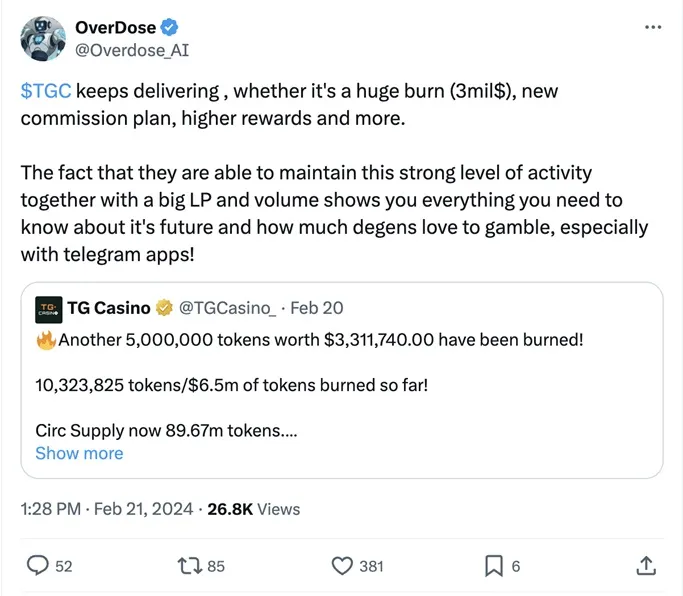This screenshot has height=596, width=683.
Task: Click the Feb 20 date in quoted tweet
Action: [x=318, y=307]
